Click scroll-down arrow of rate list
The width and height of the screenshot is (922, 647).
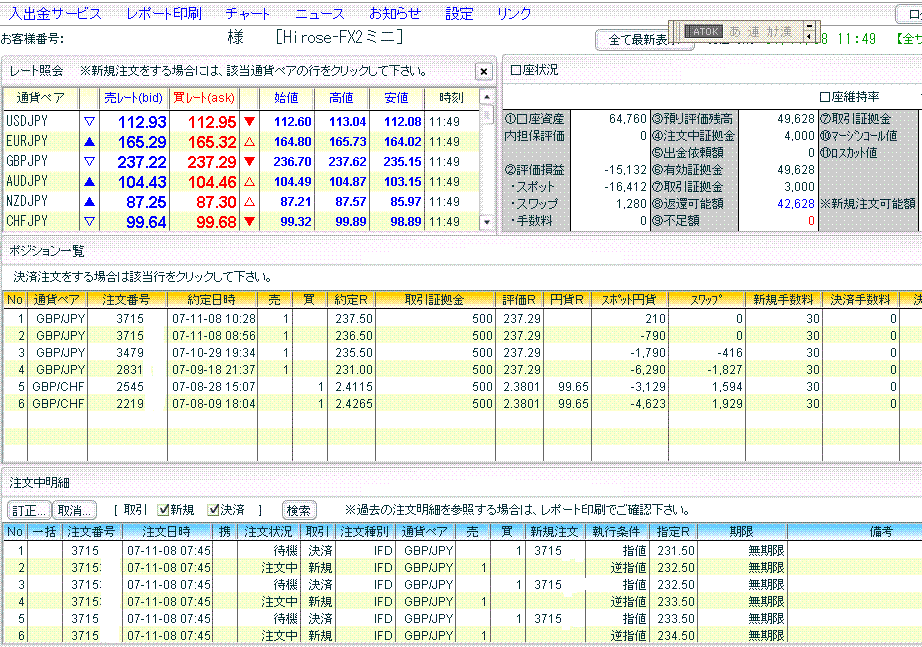pos(486,222)
